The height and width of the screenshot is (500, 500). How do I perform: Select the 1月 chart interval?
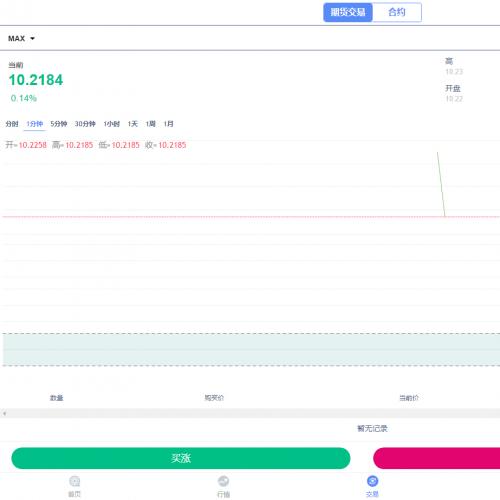pos(169,124)
